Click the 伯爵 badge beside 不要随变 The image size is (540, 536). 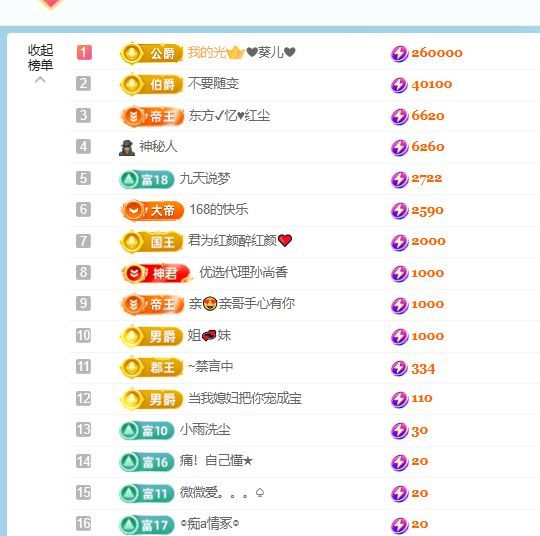[152, 84]
